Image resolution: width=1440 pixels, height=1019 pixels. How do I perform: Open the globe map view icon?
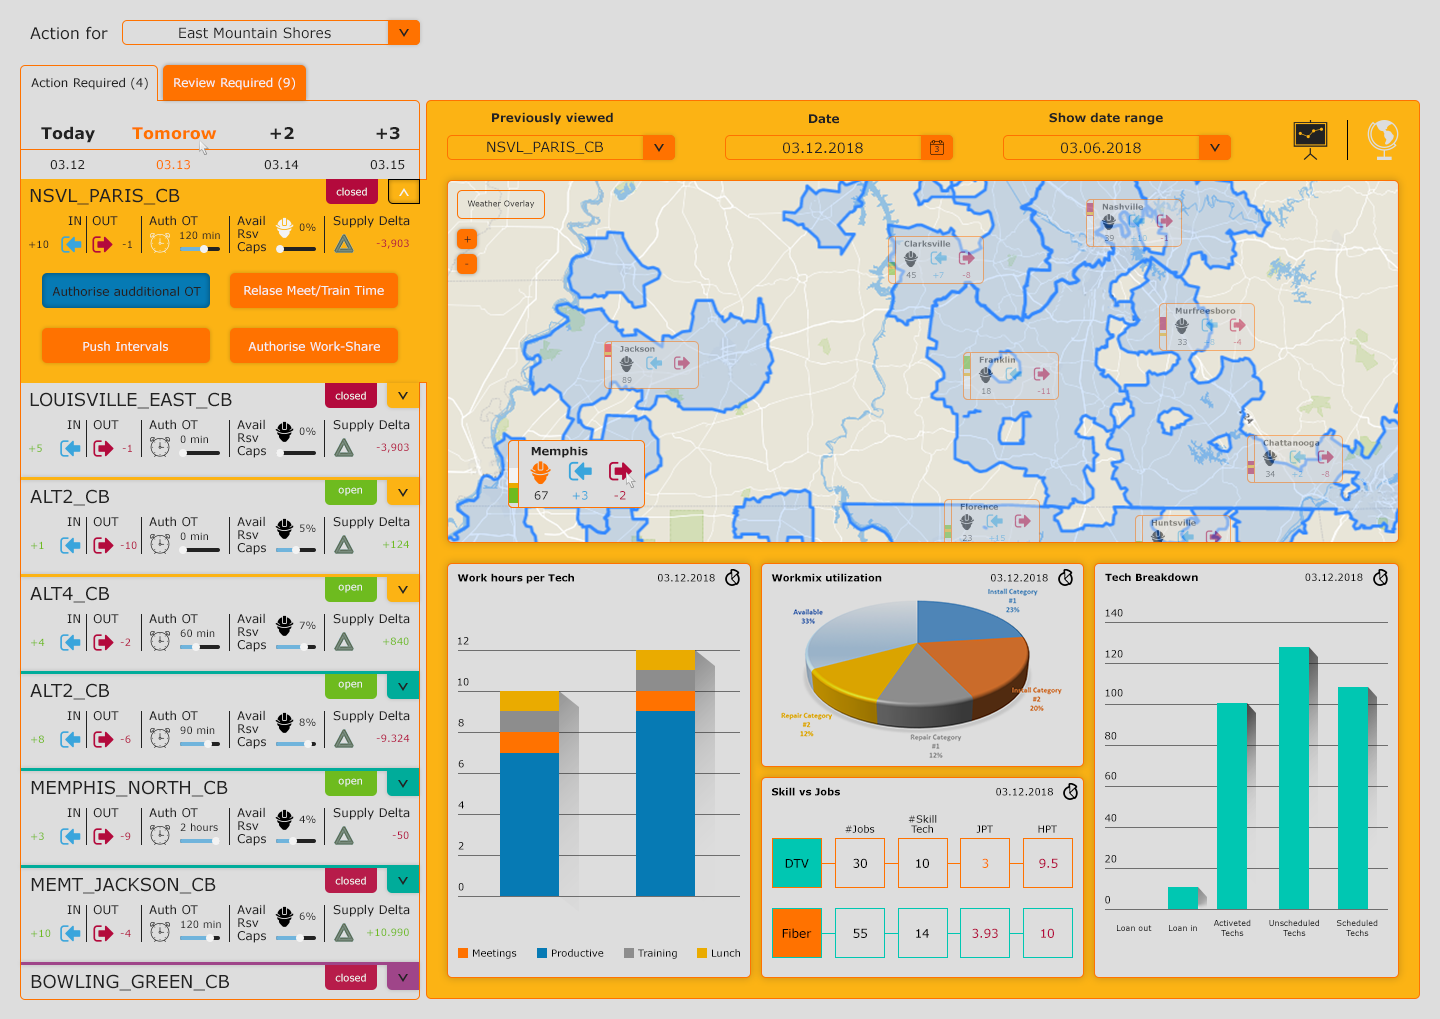pos(1383,140)
